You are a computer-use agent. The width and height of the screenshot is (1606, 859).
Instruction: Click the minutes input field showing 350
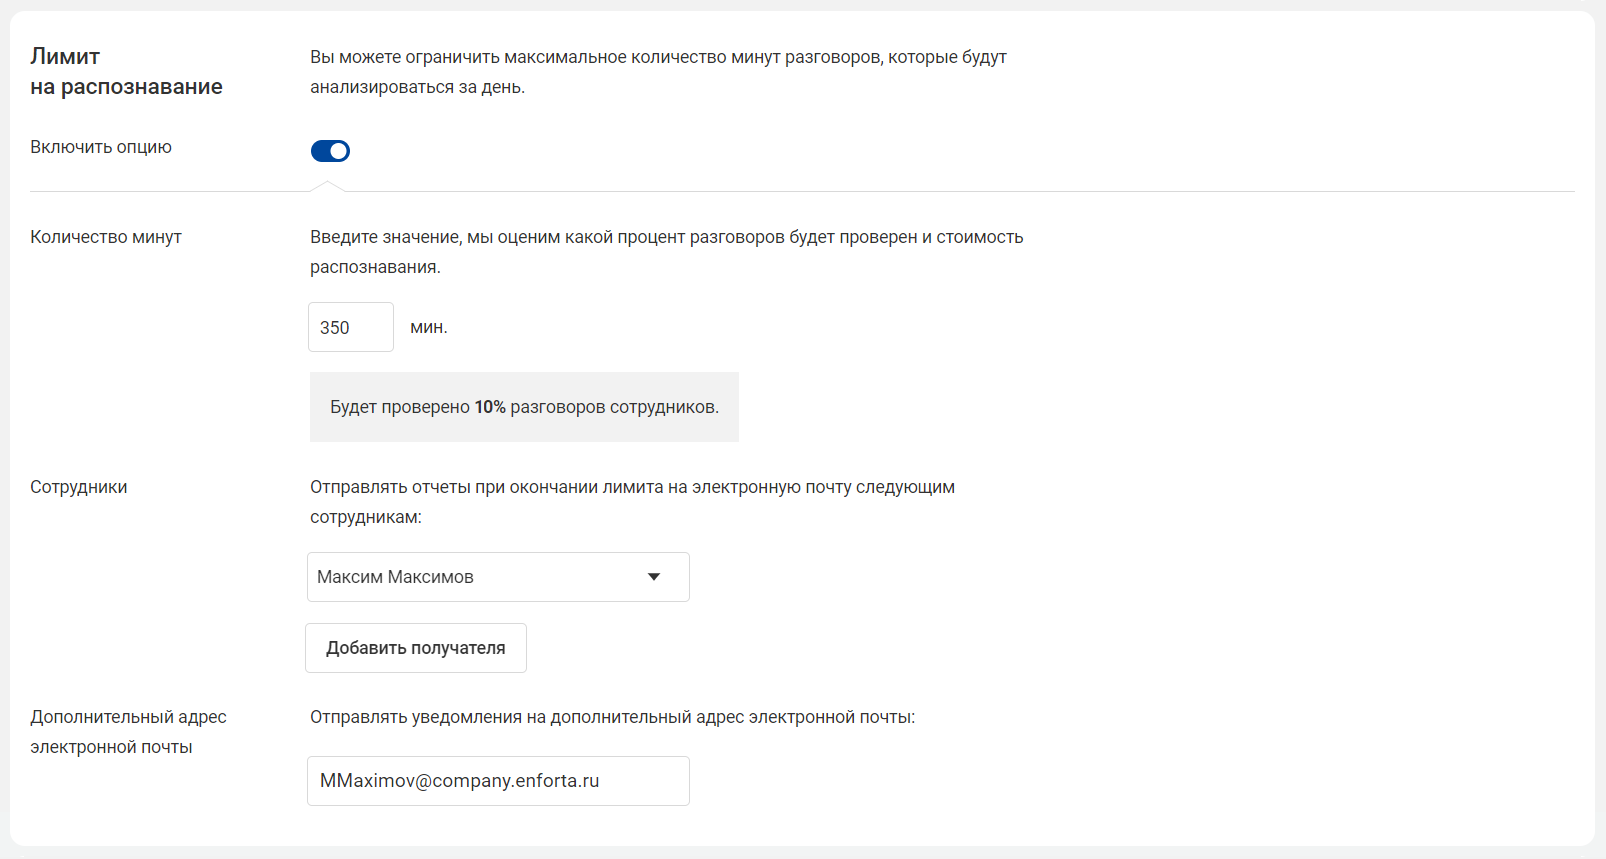coord(351,327)
